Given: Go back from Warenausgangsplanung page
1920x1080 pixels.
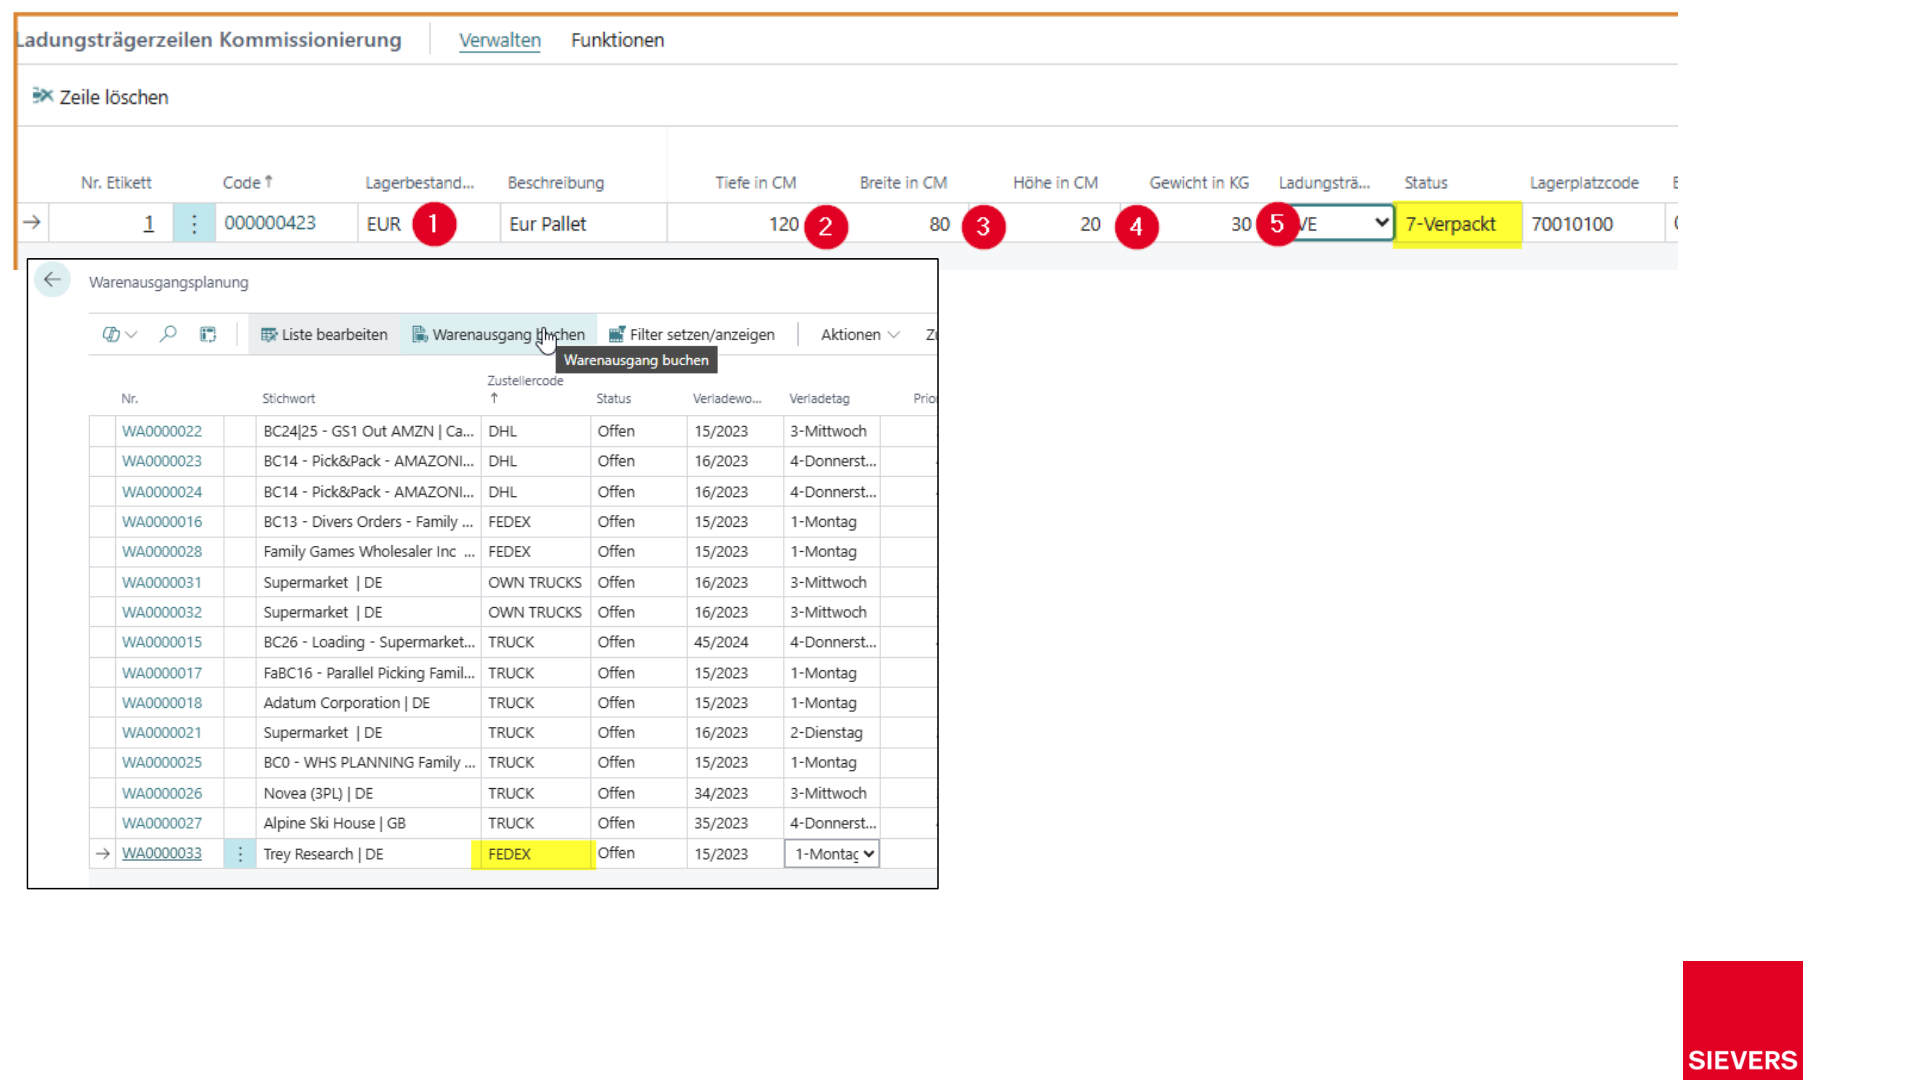Looking at the screenshot, I should coord(52,280).
